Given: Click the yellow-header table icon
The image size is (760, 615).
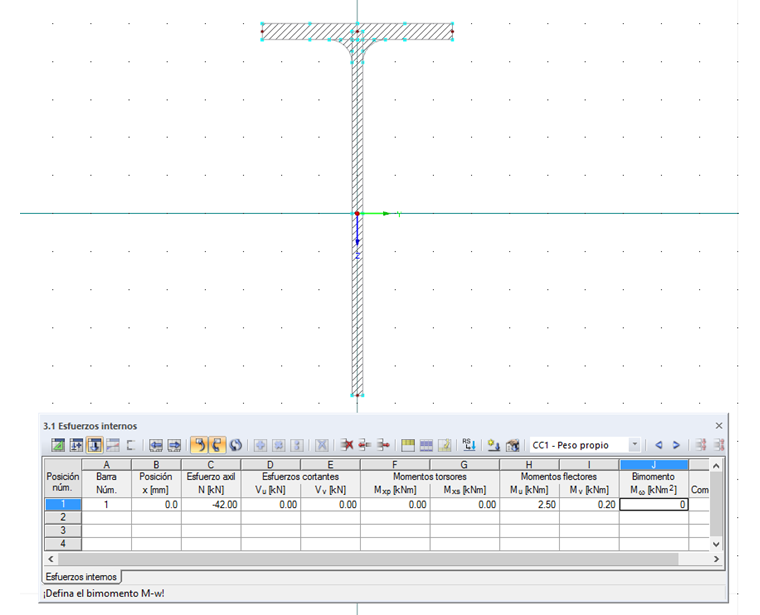Looking at the screenshot, I should pos(408,445).
